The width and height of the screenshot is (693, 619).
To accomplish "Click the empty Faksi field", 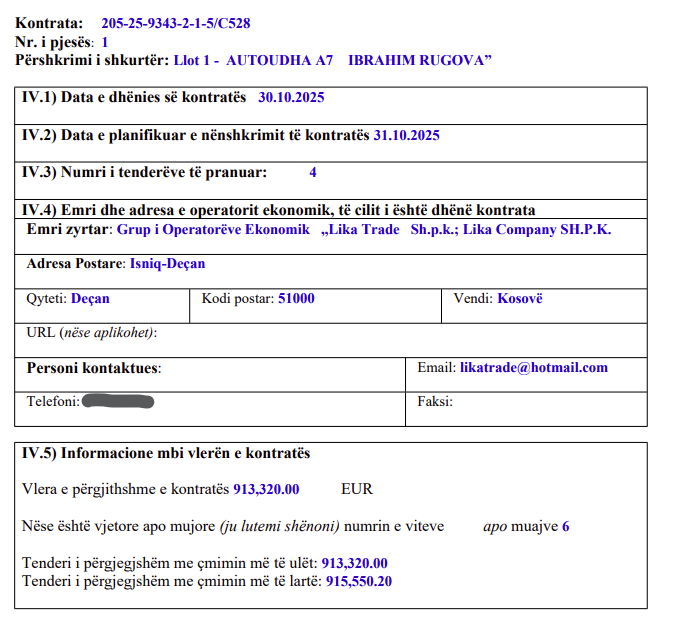I will pyautogui.click(x=540, y=402).
